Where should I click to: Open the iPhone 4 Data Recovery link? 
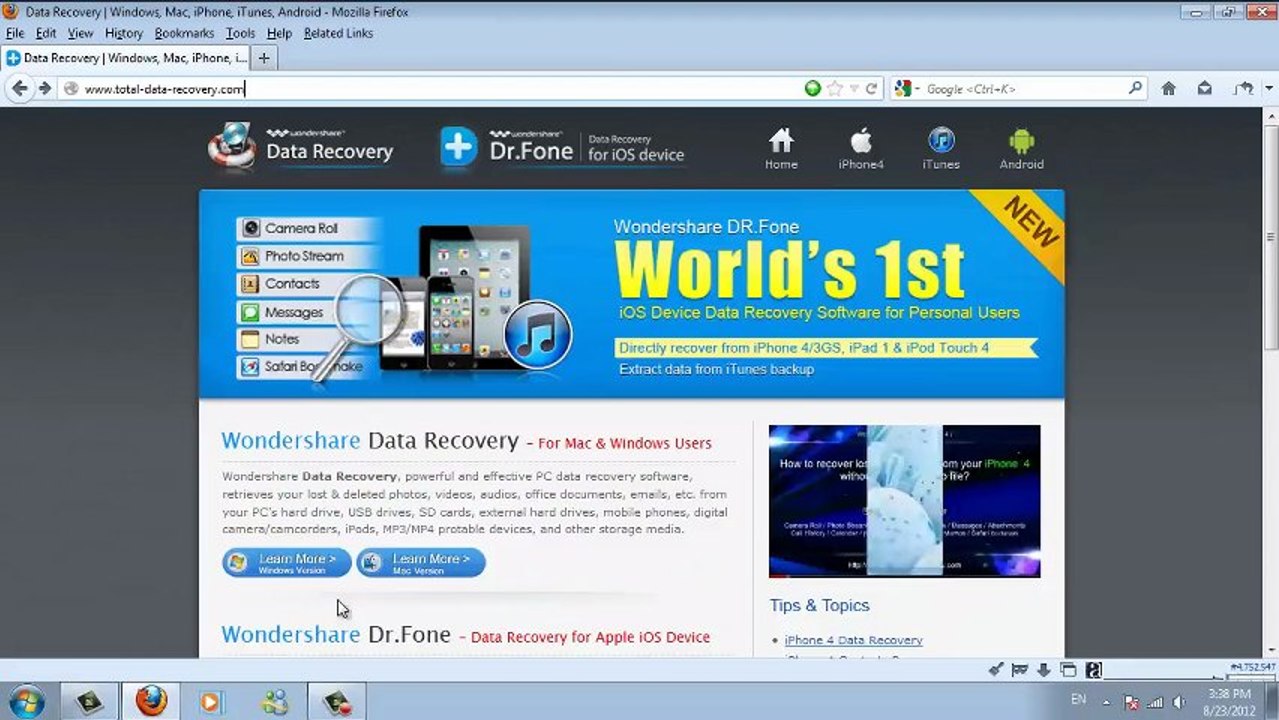pyautogui.click(x=853, y=640)
